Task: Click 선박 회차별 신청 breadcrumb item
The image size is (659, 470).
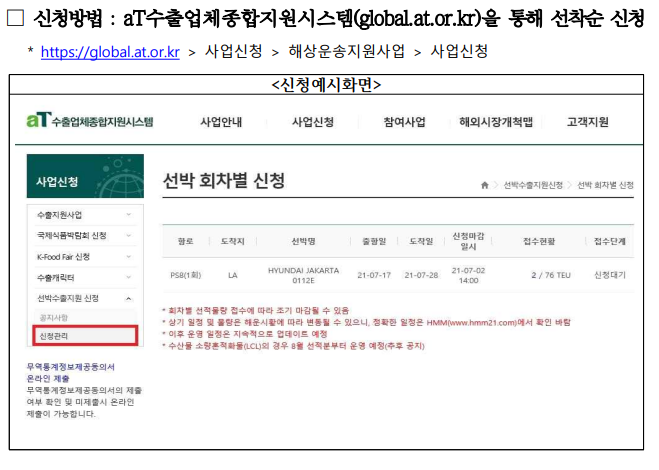Action: pyautogui.click(x=605, y=185)
